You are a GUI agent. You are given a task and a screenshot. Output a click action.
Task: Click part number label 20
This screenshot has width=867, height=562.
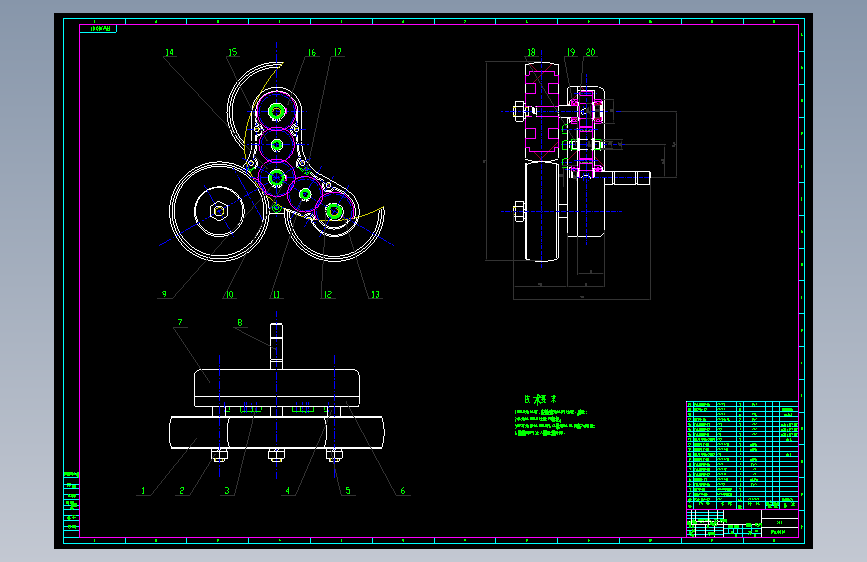coord(590,52)
